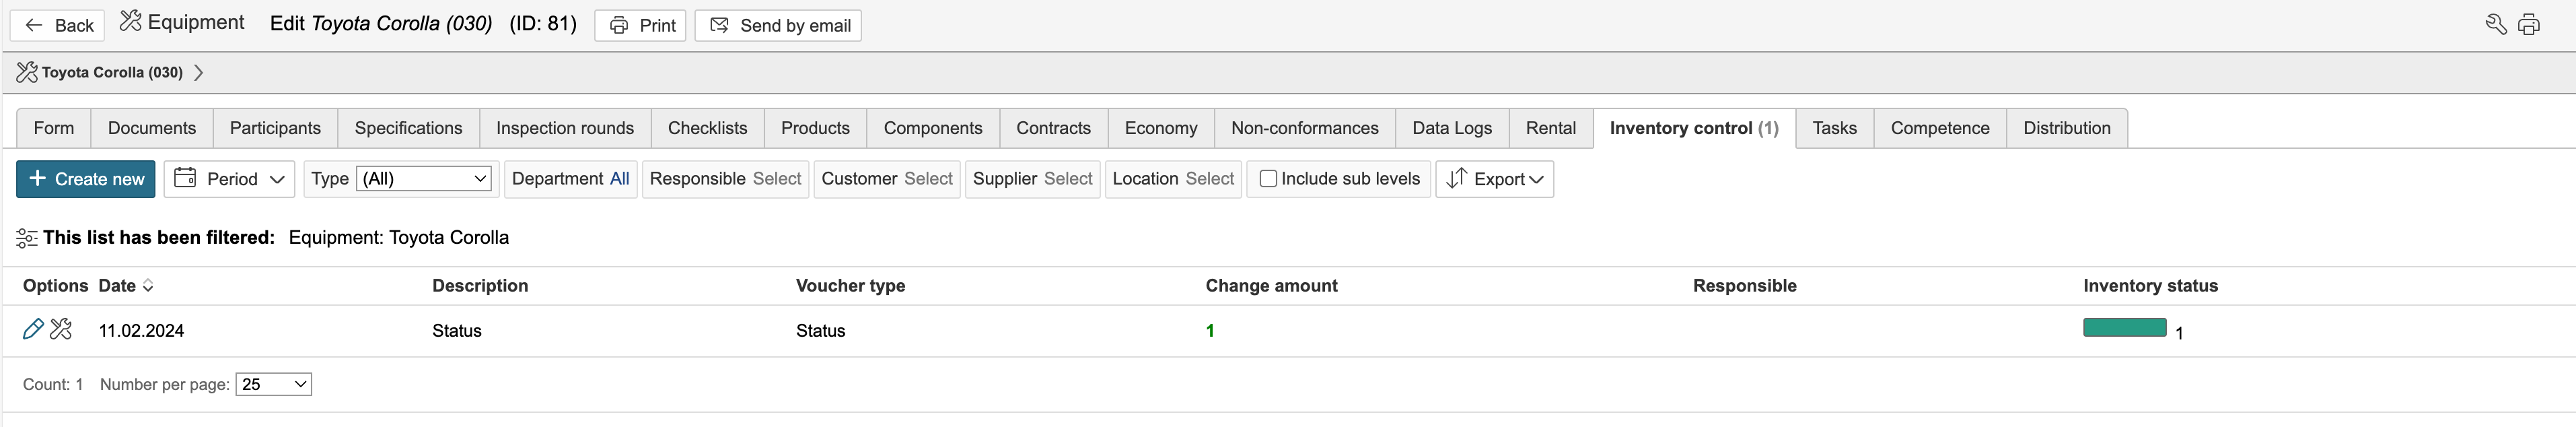The image size is (2576, 427).
Task: Expand the Export menu
Action: (1495, 179)
